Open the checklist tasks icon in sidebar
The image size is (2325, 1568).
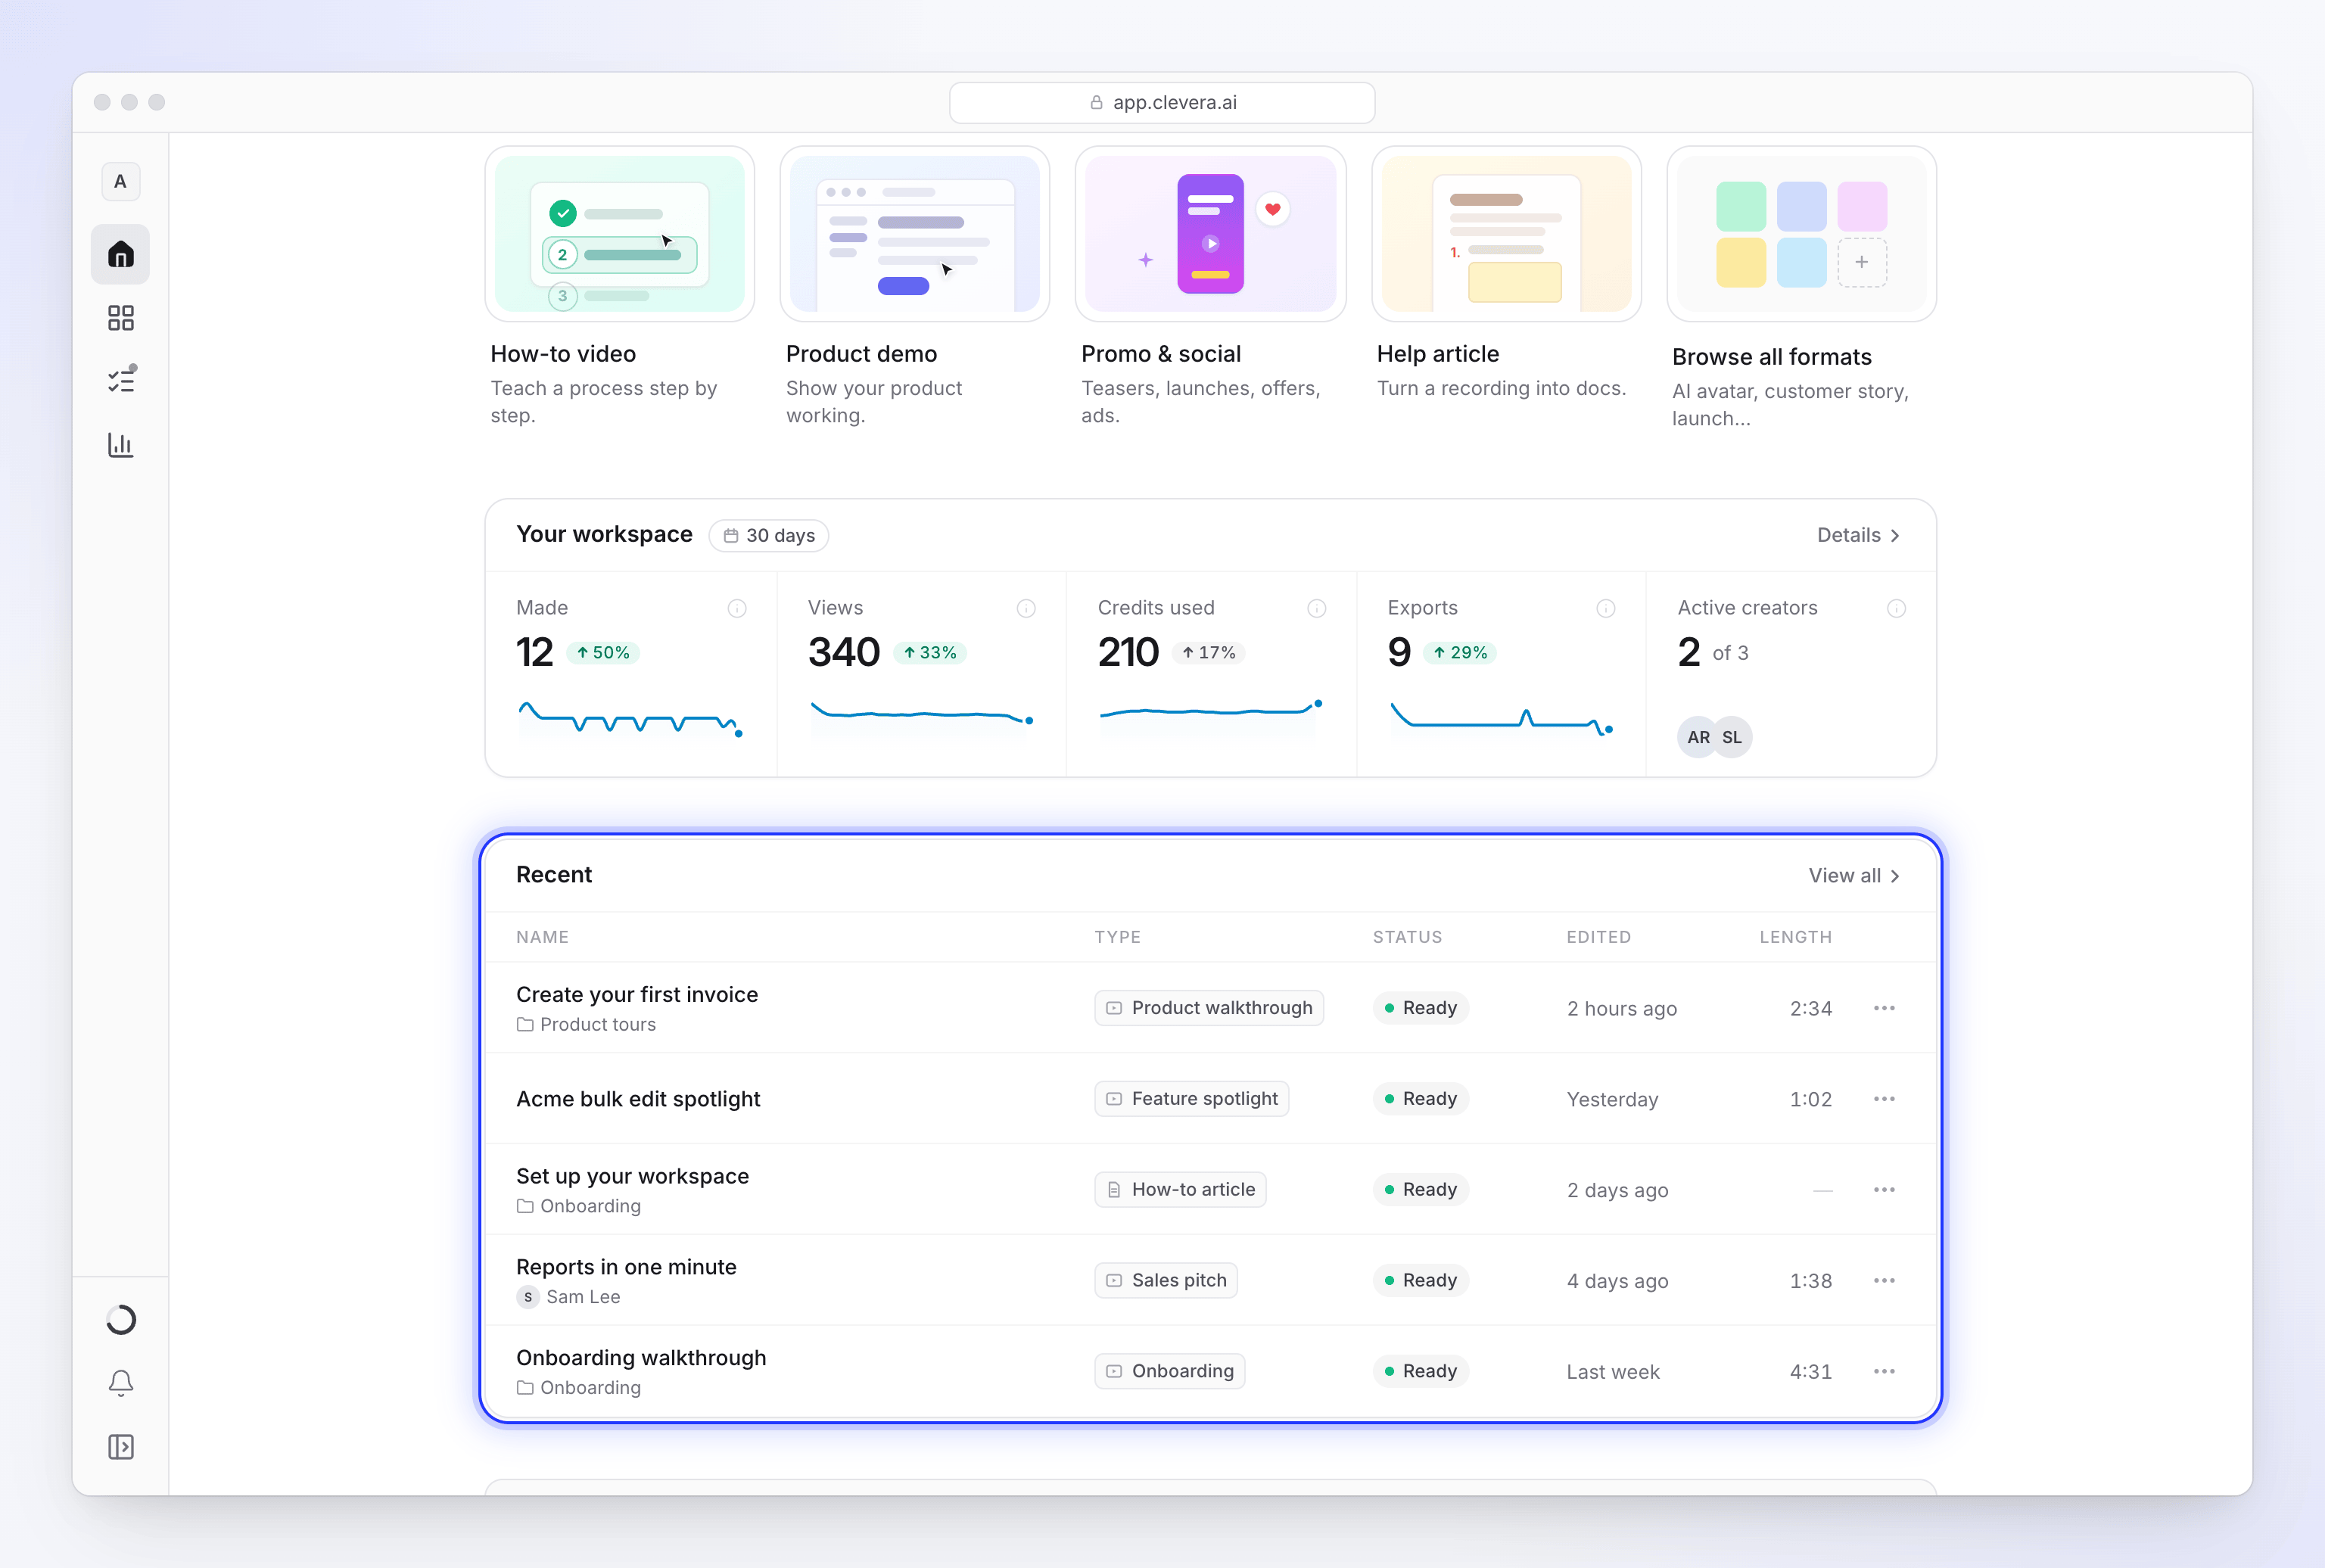(121, 380)
